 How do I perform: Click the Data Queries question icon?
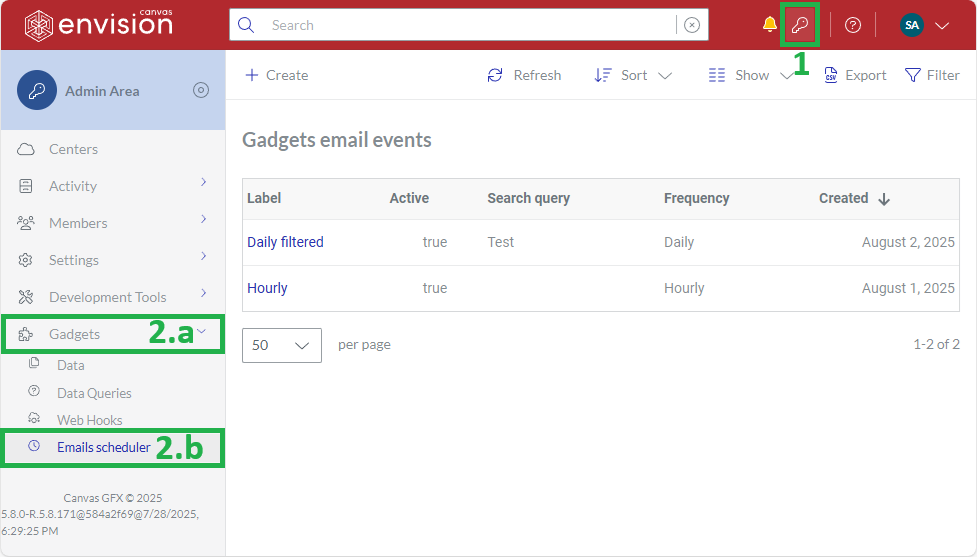pos(34,391)
